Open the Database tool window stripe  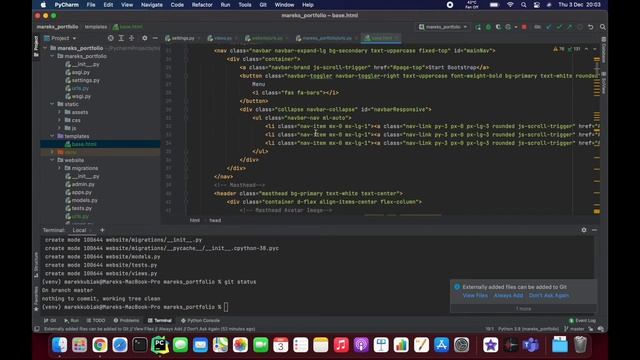(x=604, y=51)
